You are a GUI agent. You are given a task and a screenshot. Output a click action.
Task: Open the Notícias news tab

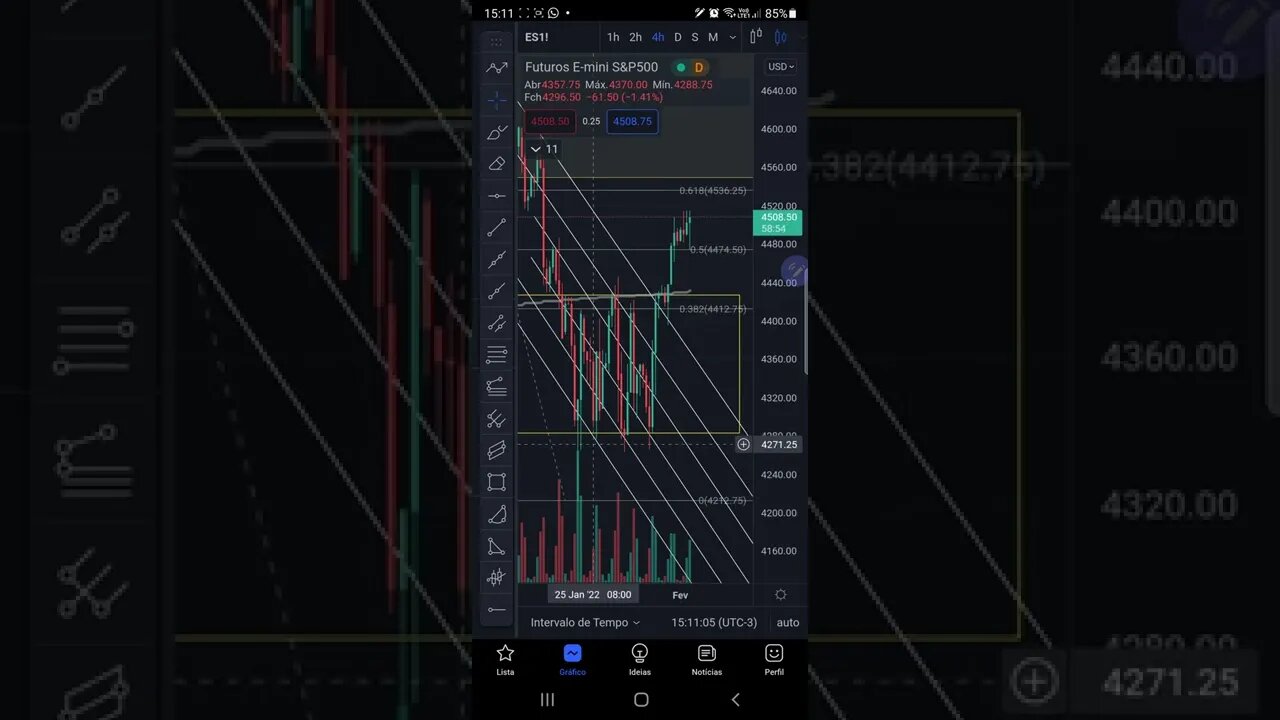point(707,660)
